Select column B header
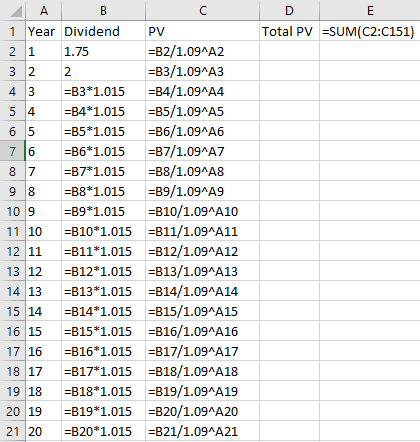420x442 pixels. point(103,11)
